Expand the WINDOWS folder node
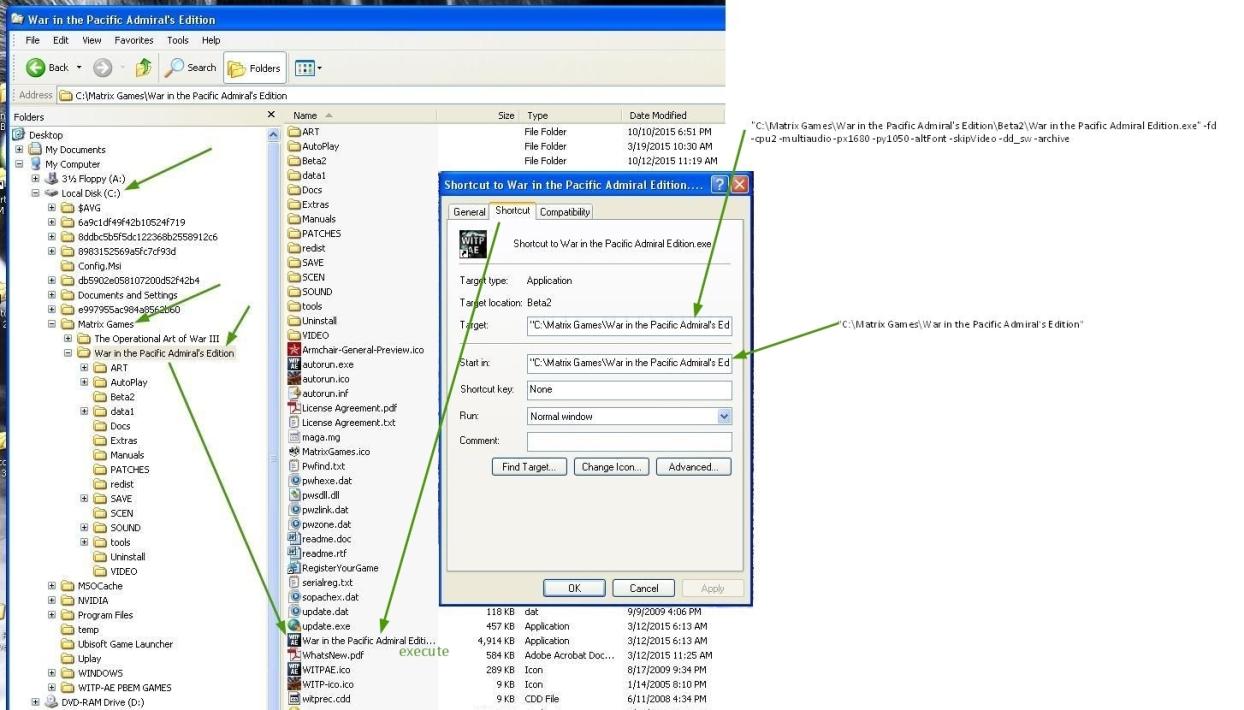 [52, 673]
